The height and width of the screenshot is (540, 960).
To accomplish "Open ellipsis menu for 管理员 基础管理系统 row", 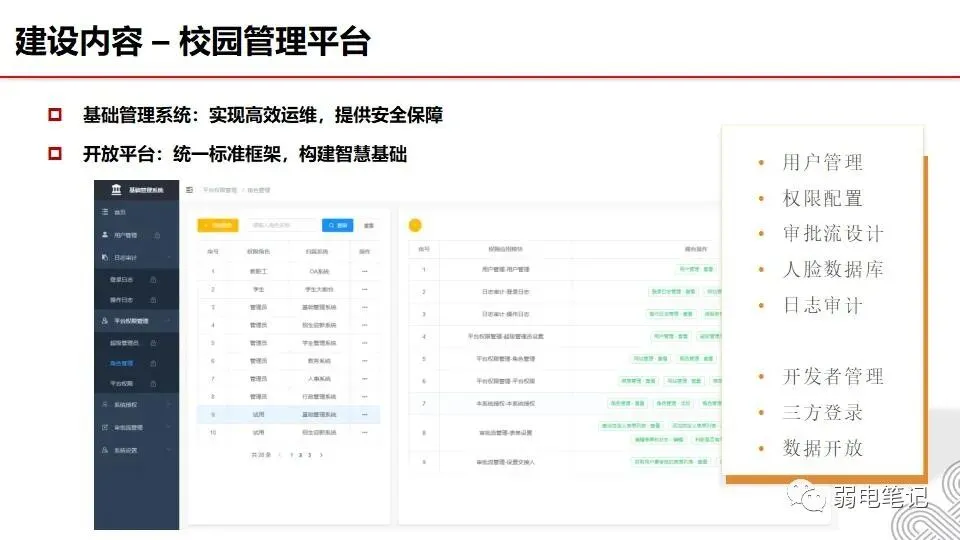I will click(365, 307).
